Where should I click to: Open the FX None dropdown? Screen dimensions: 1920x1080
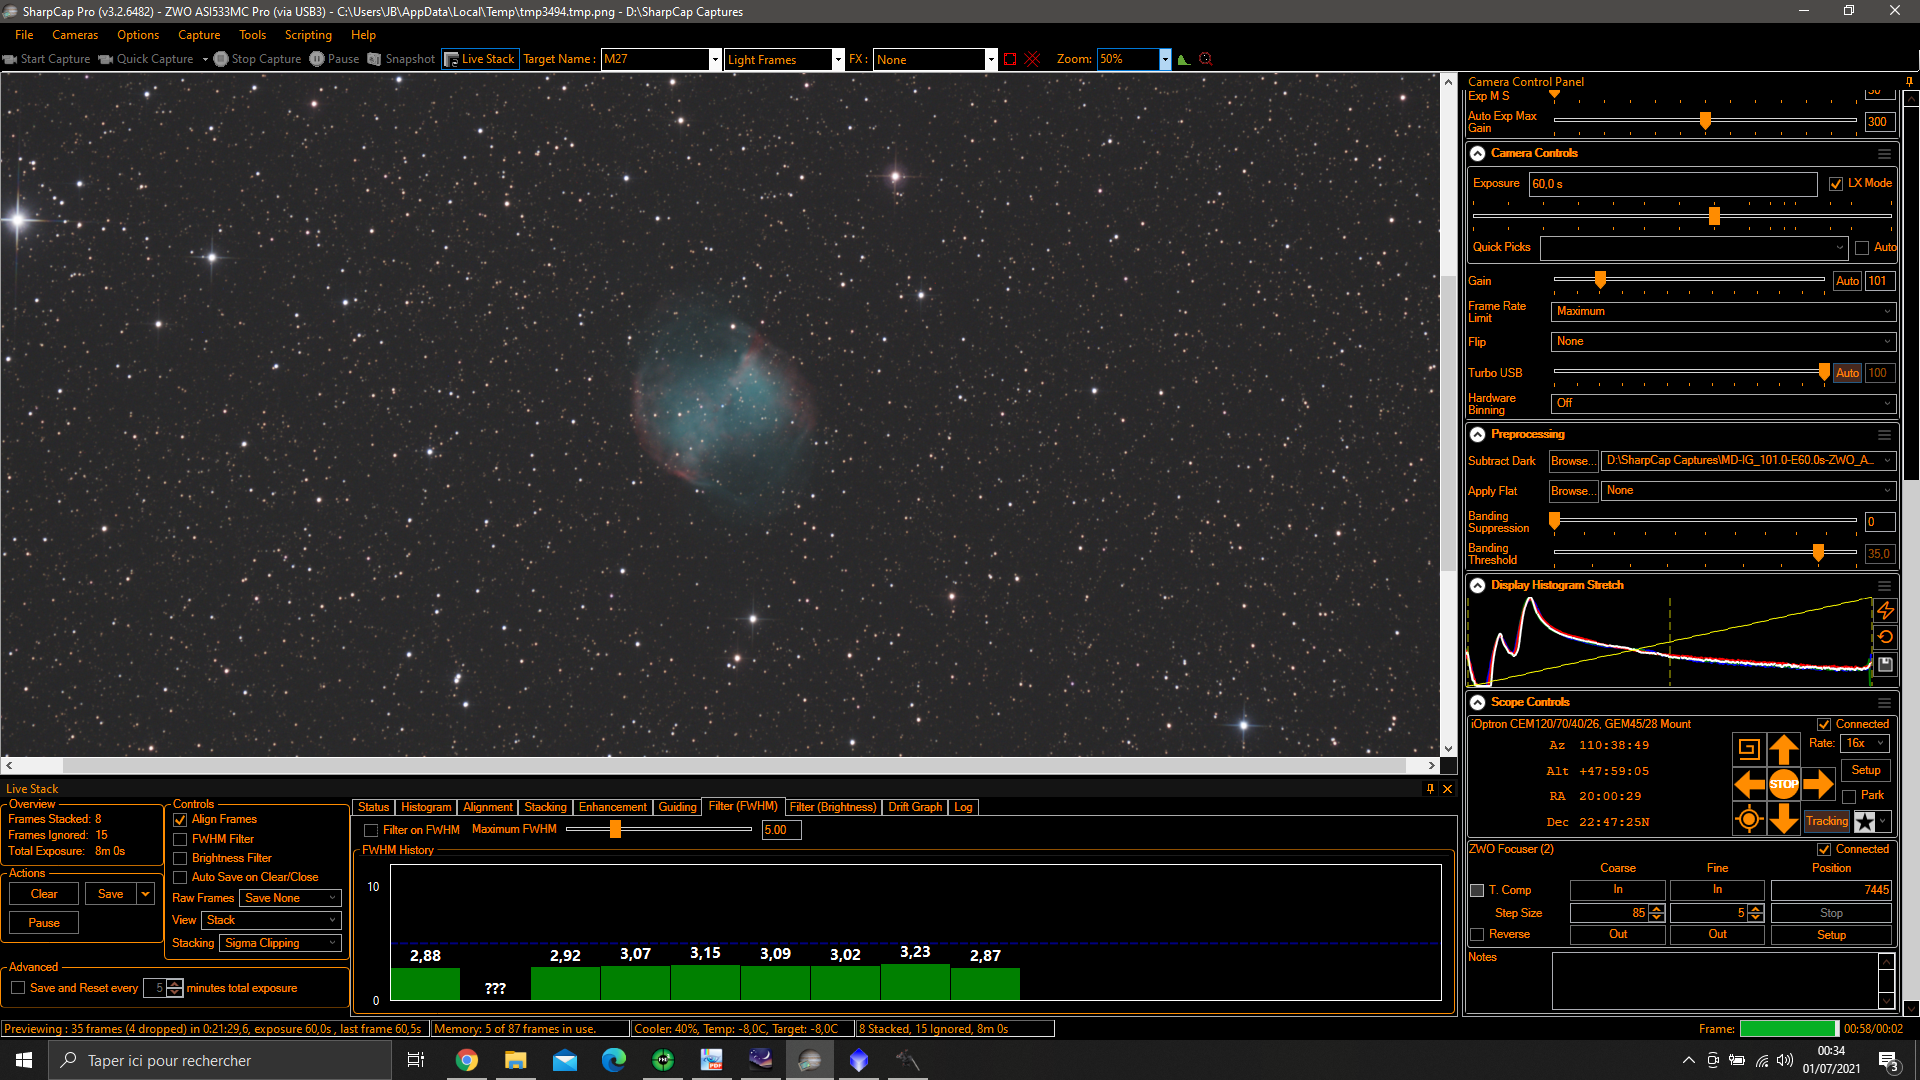point(991,59)
